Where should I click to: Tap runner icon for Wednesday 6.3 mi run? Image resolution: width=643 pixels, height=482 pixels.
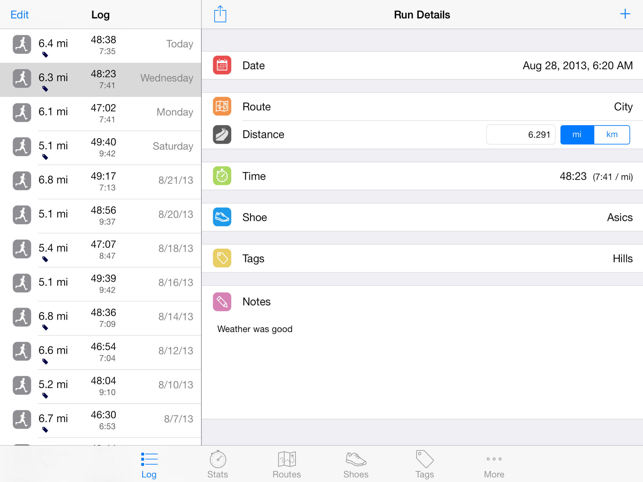pos(22,78)
